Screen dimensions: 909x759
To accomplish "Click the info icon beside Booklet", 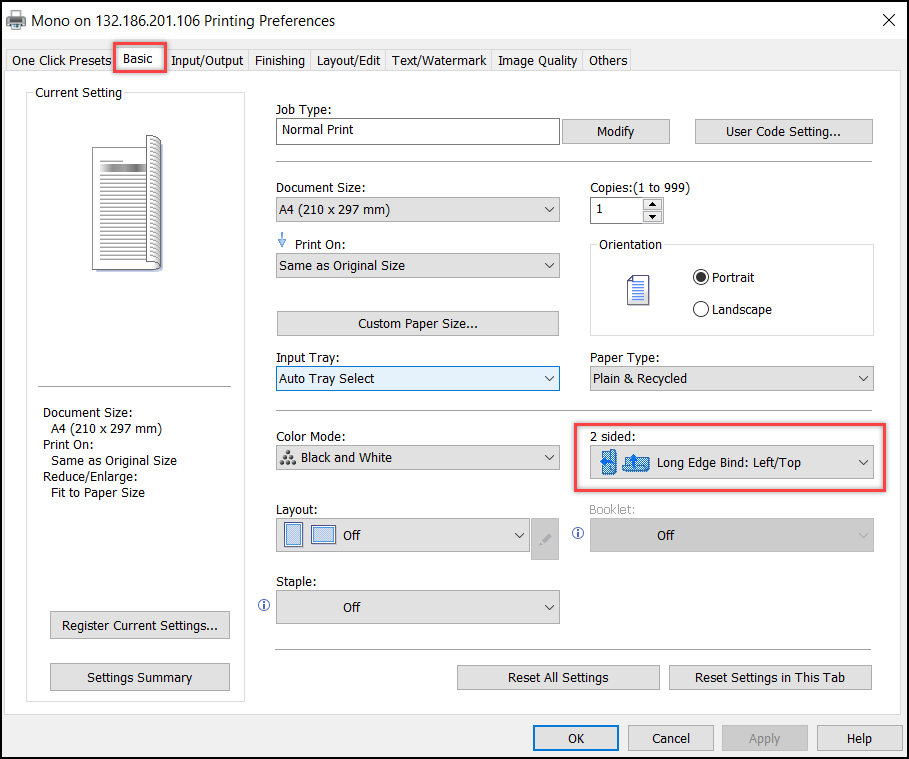I will (577, 533).
